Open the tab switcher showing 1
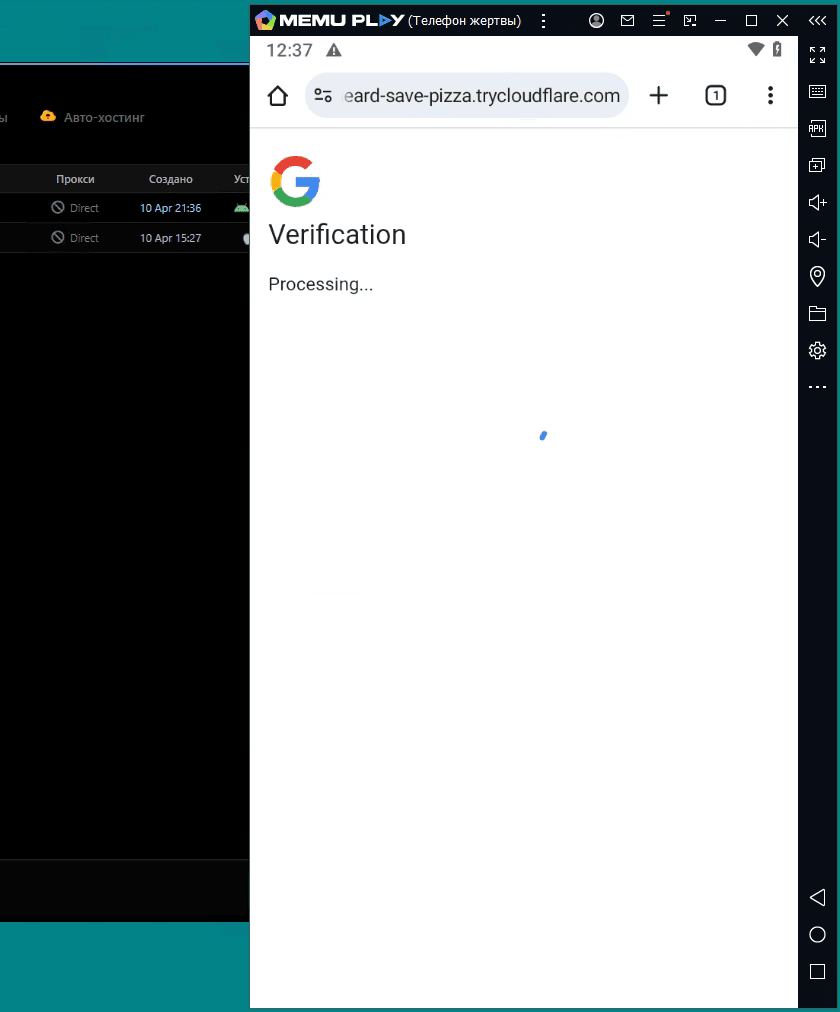The width and height of the screenshot is (840, 1012). [x=715, y=96]
